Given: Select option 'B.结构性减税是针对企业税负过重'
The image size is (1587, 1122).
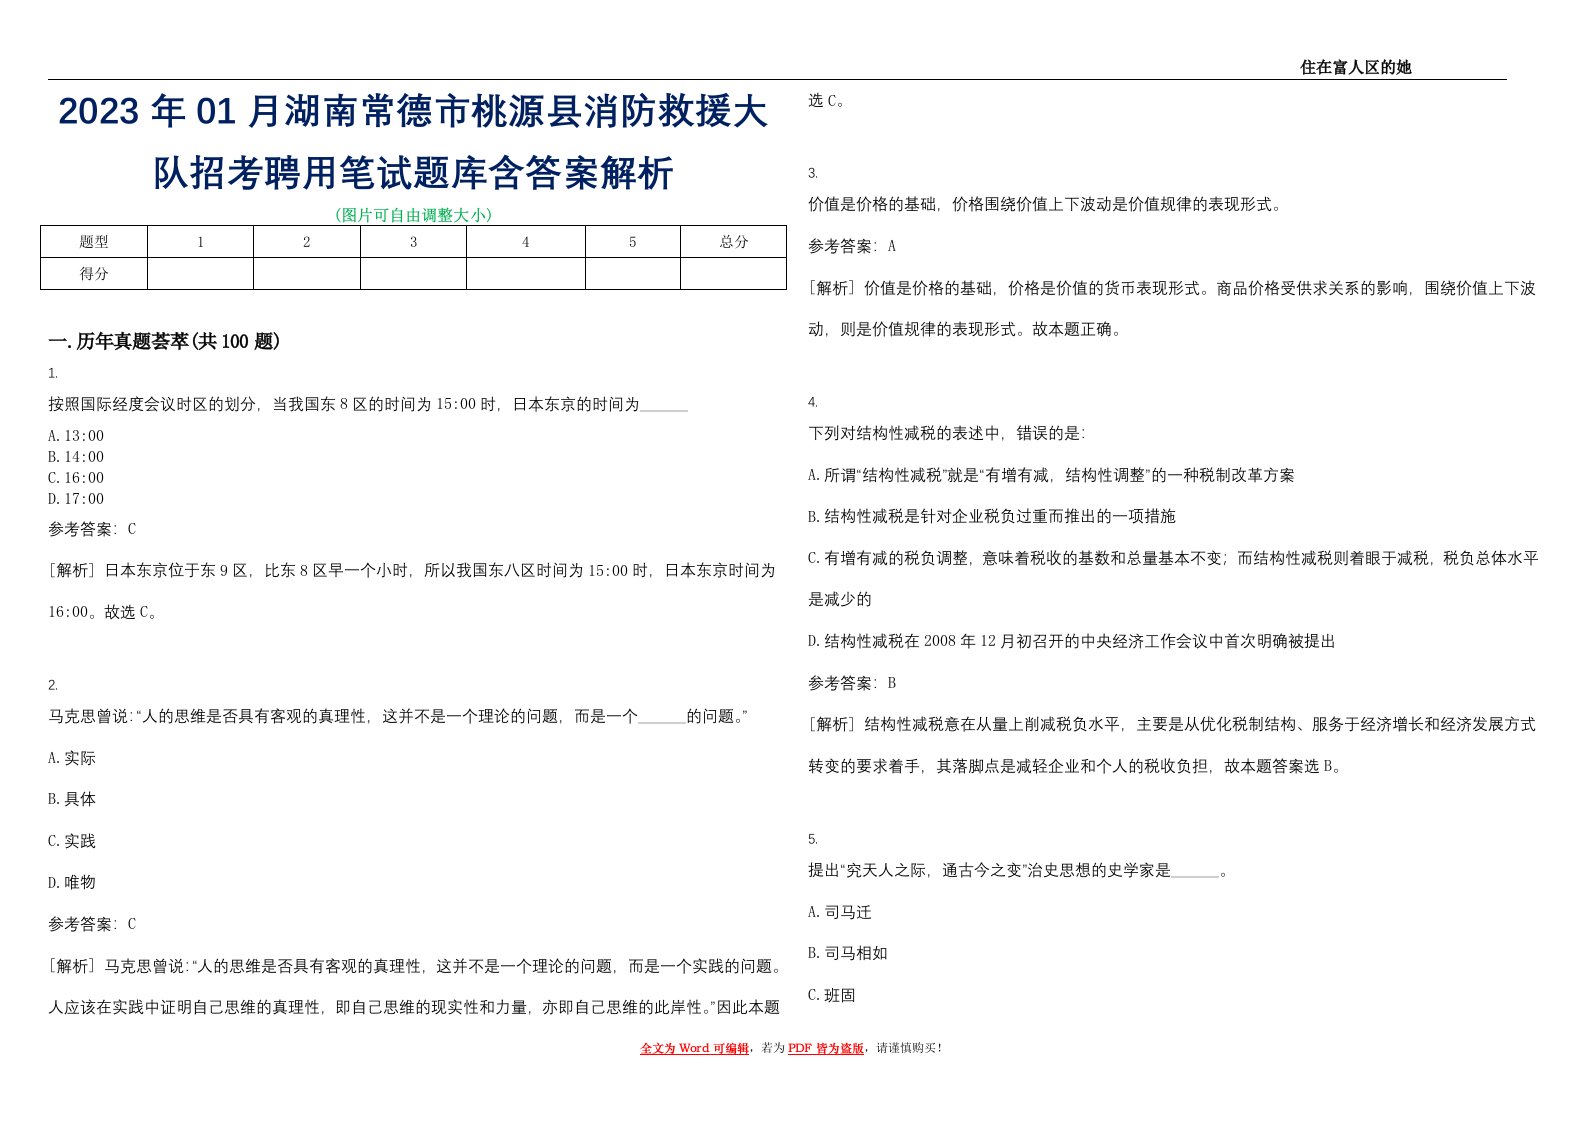Looking at the screenshot, I should pos(992,516).
